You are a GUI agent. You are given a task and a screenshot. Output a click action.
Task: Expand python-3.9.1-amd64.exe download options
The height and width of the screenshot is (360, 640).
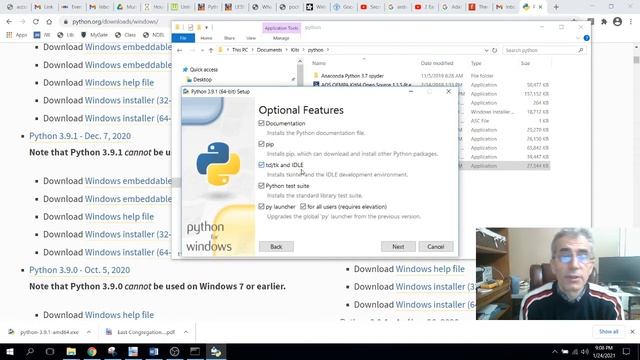[89, 332]
